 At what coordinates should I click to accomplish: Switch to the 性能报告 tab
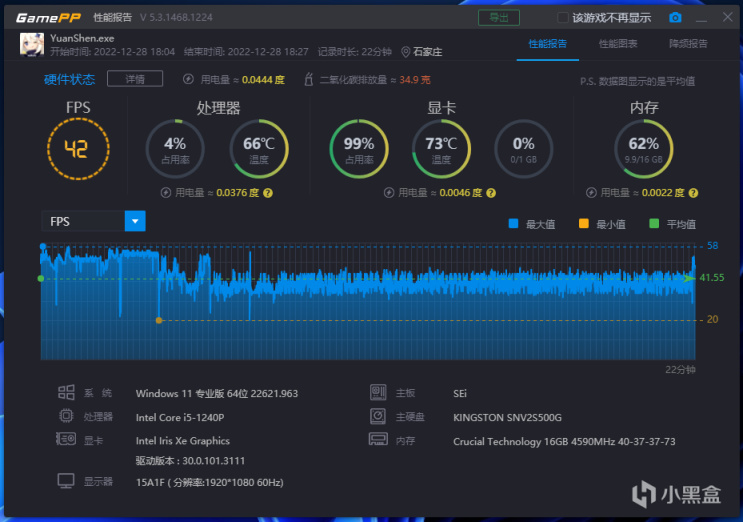click(x=548, y=44)
